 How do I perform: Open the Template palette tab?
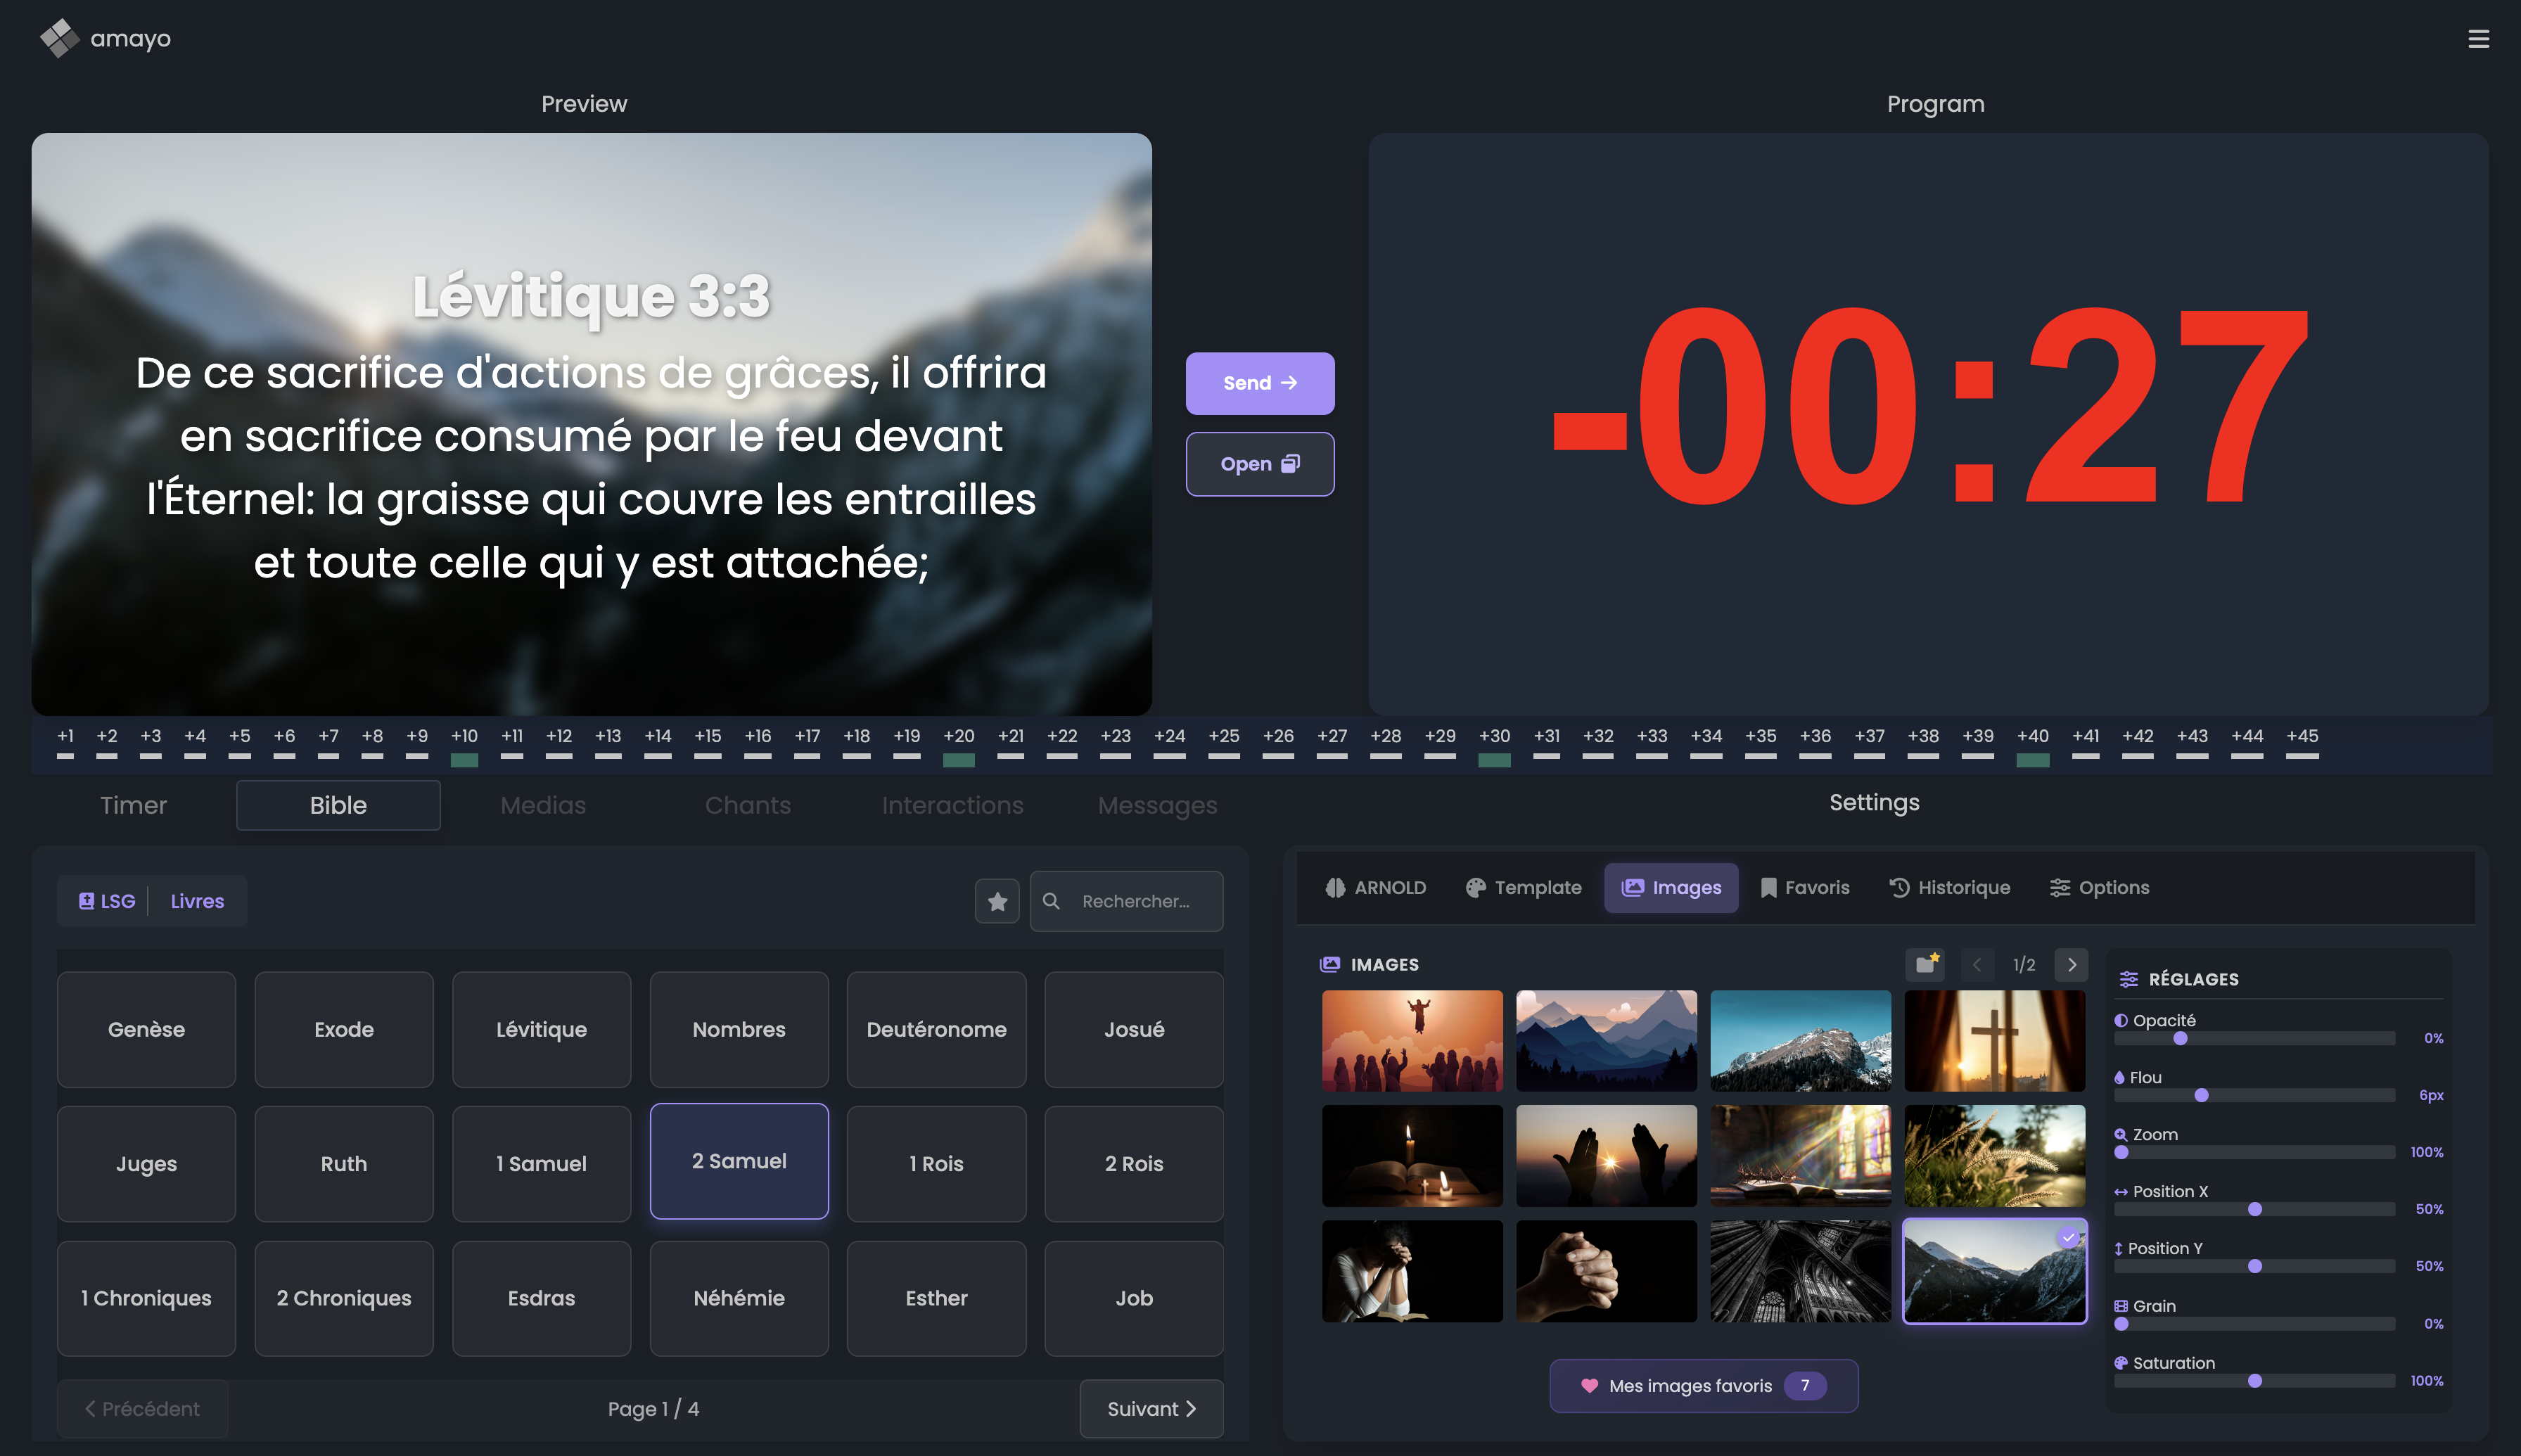(x=1523, y=887)
